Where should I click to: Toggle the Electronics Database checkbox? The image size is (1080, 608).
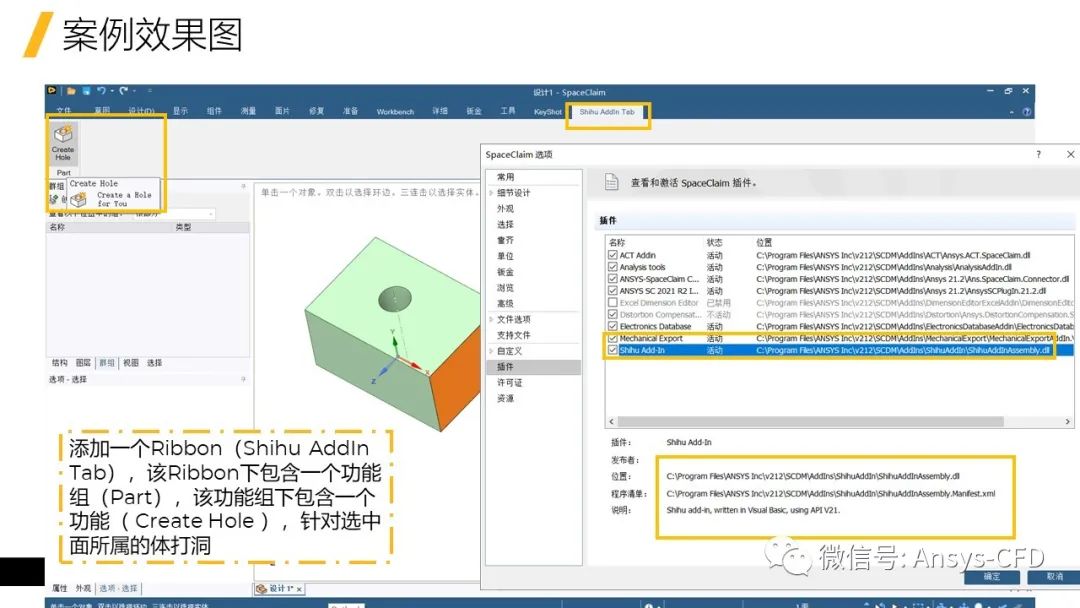(x=612, y=326)
